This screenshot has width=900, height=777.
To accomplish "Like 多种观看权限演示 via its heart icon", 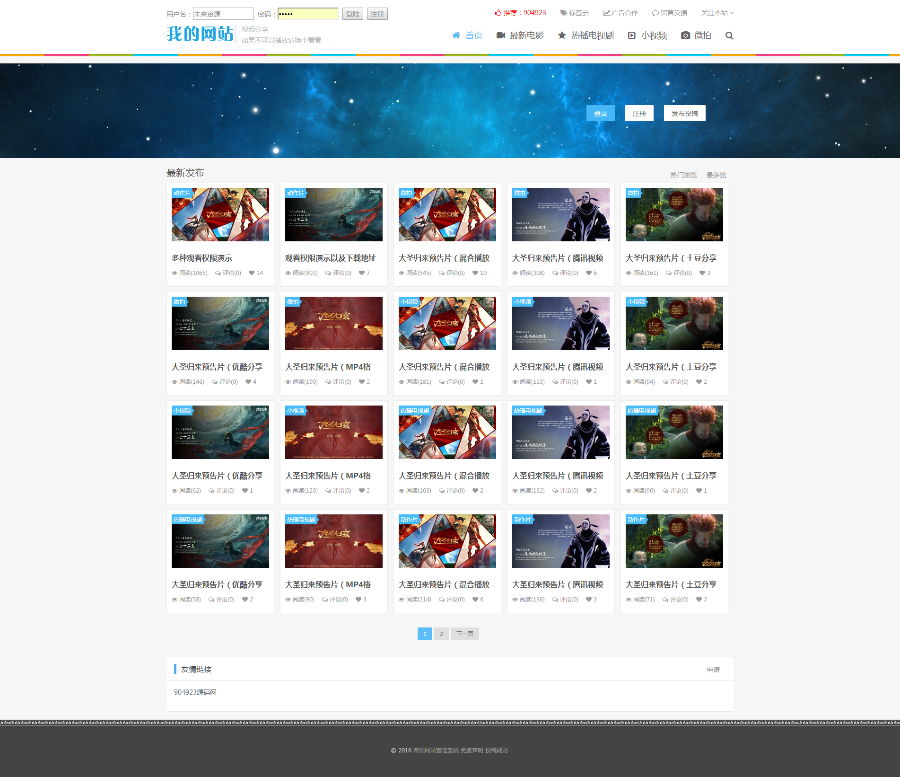I will coord(251,273).
